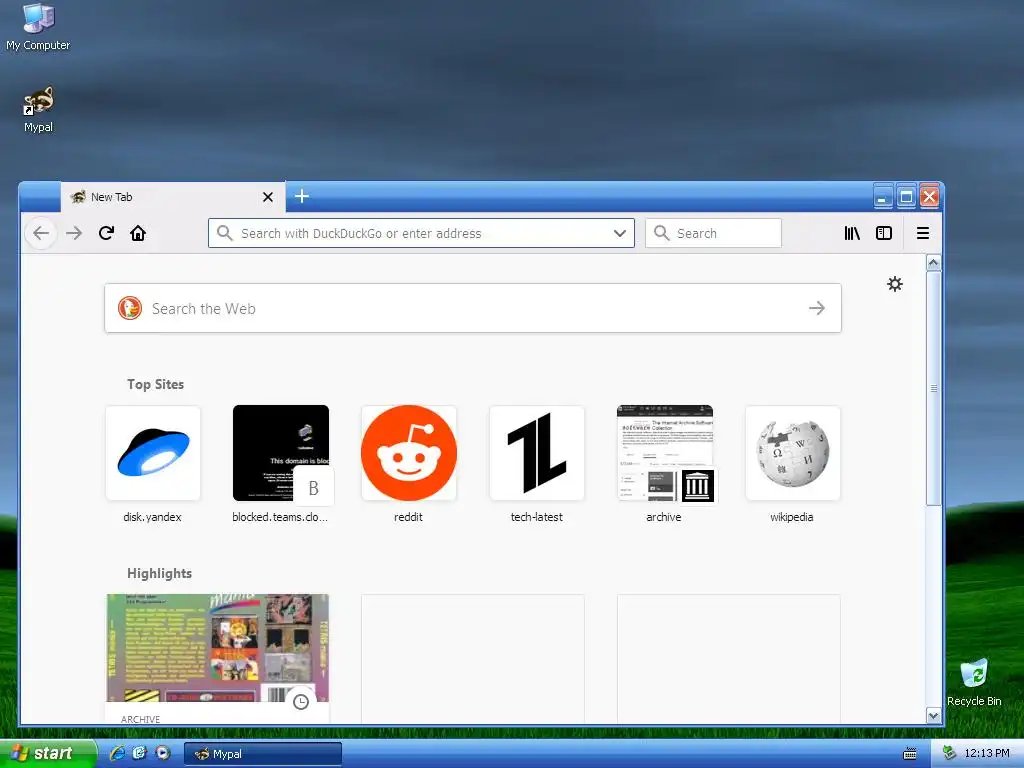Image resolution: width=1024 pixels, height=768 pixels.
Task: Expand the address bar history dropdown
Action: pyautogui.click(x=620, y=233)
